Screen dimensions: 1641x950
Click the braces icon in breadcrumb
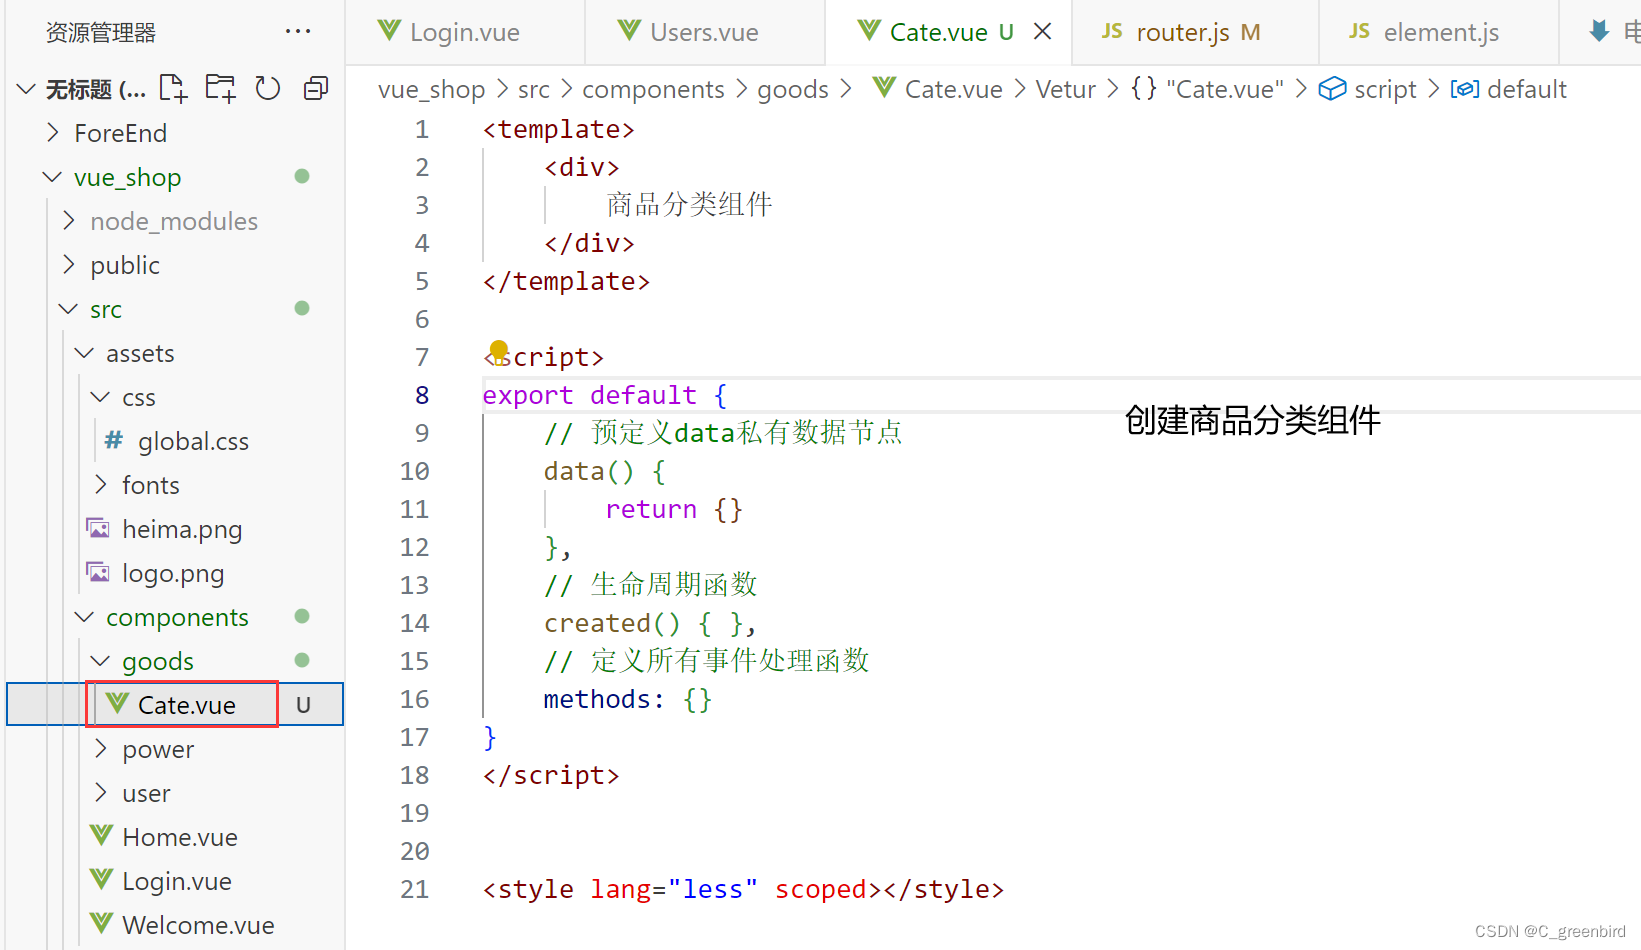[x=1144, y=89]
